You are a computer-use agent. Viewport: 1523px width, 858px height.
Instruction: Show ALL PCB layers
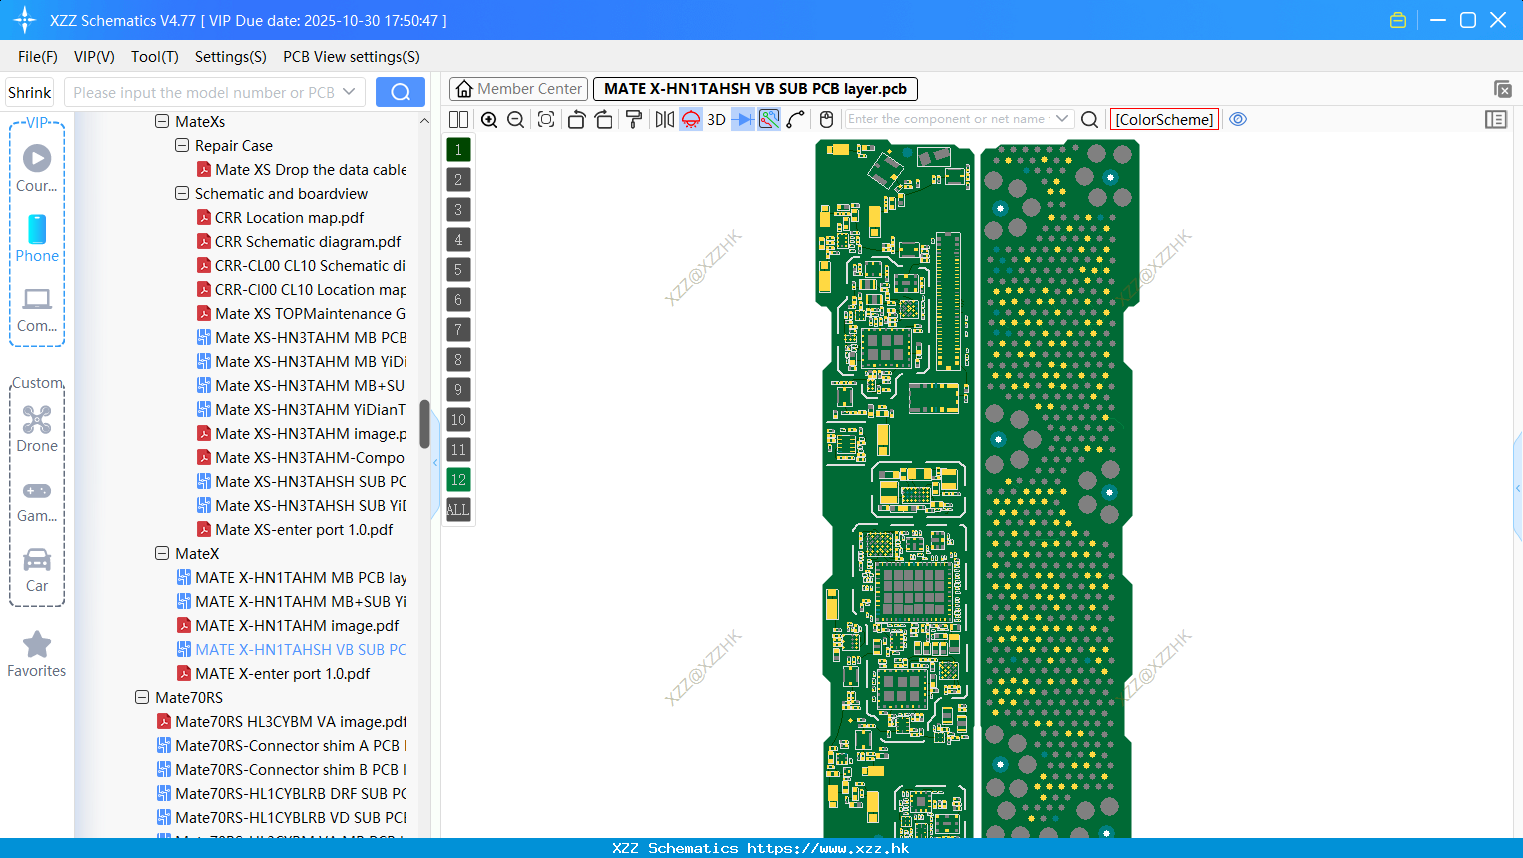tap(458, 510)
